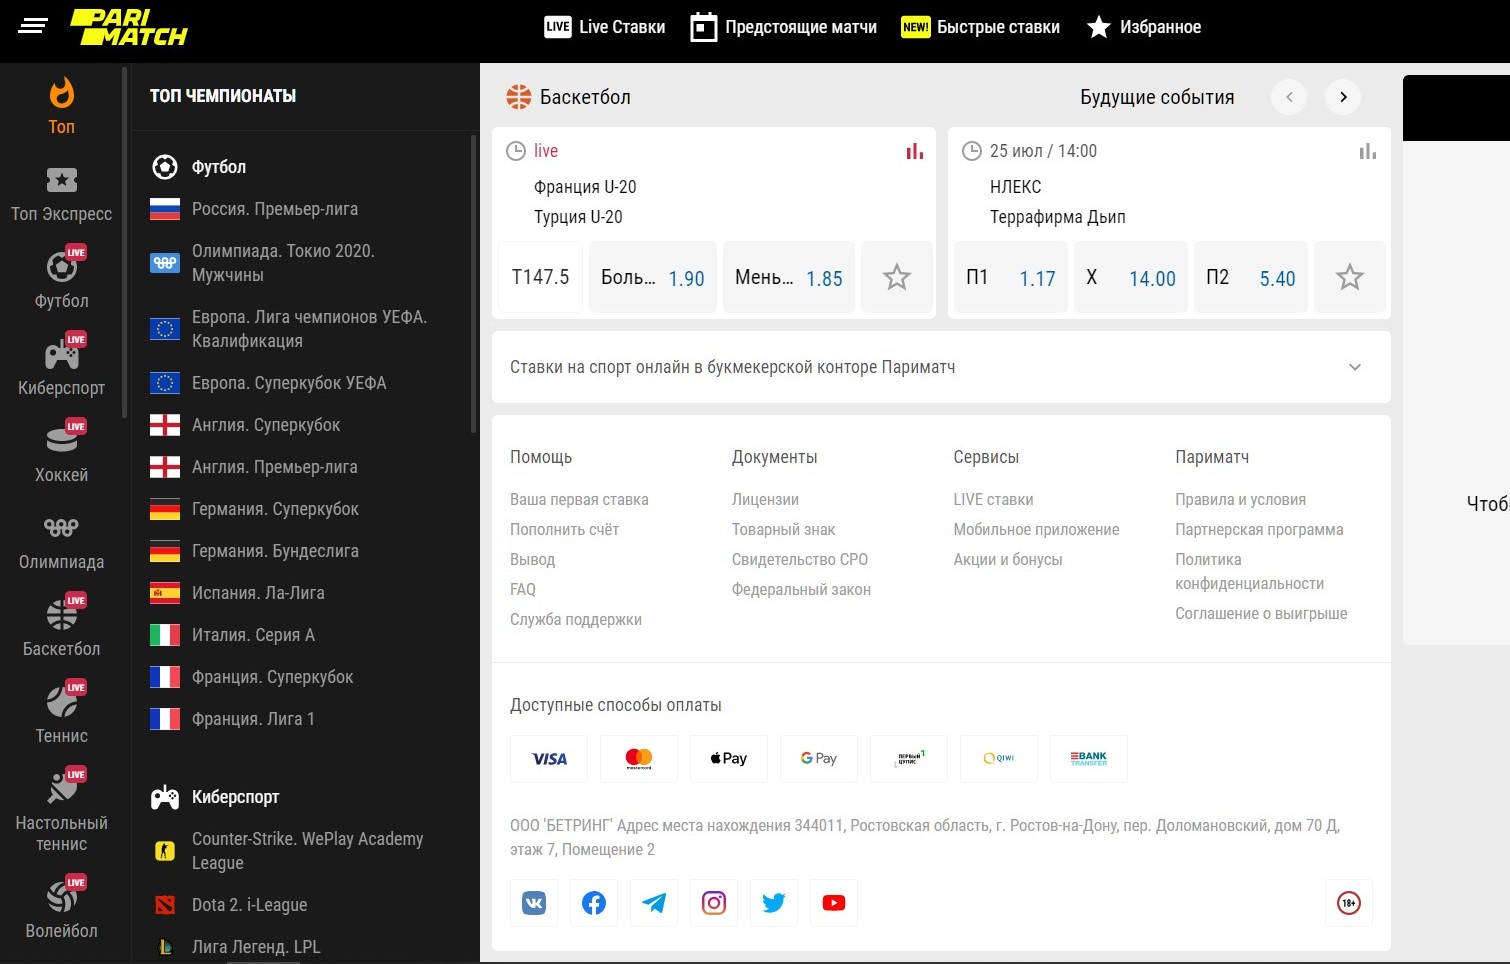Open the Twitter page
This screenshot has width=1510, height=964.
click(x=774, y=903)
